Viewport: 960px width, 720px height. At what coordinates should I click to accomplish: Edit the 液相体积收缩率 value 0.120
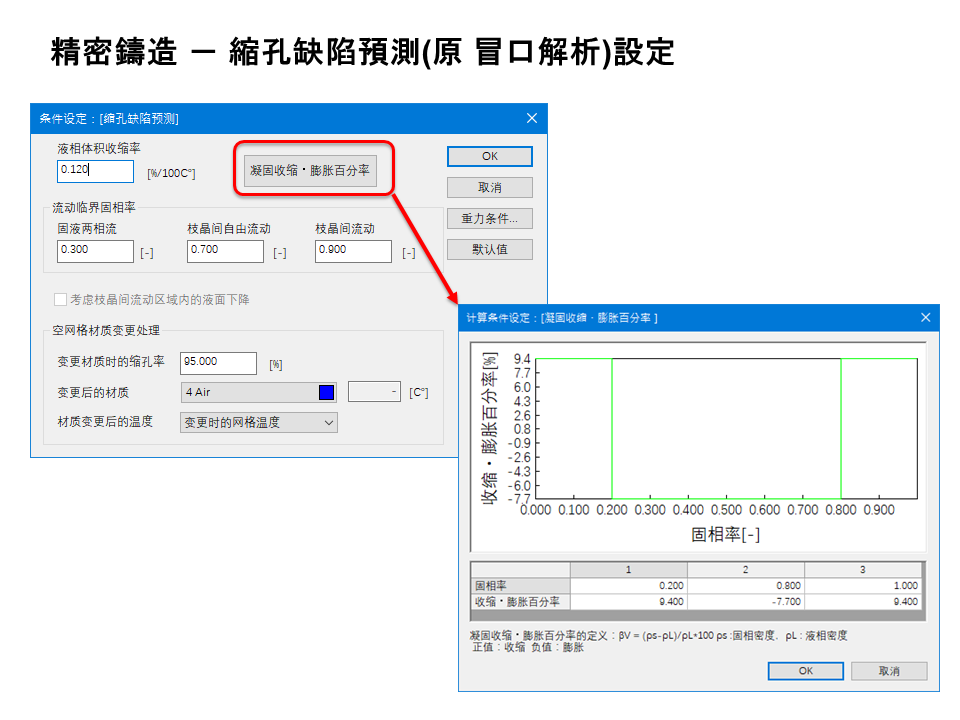[x=94, y=172]
